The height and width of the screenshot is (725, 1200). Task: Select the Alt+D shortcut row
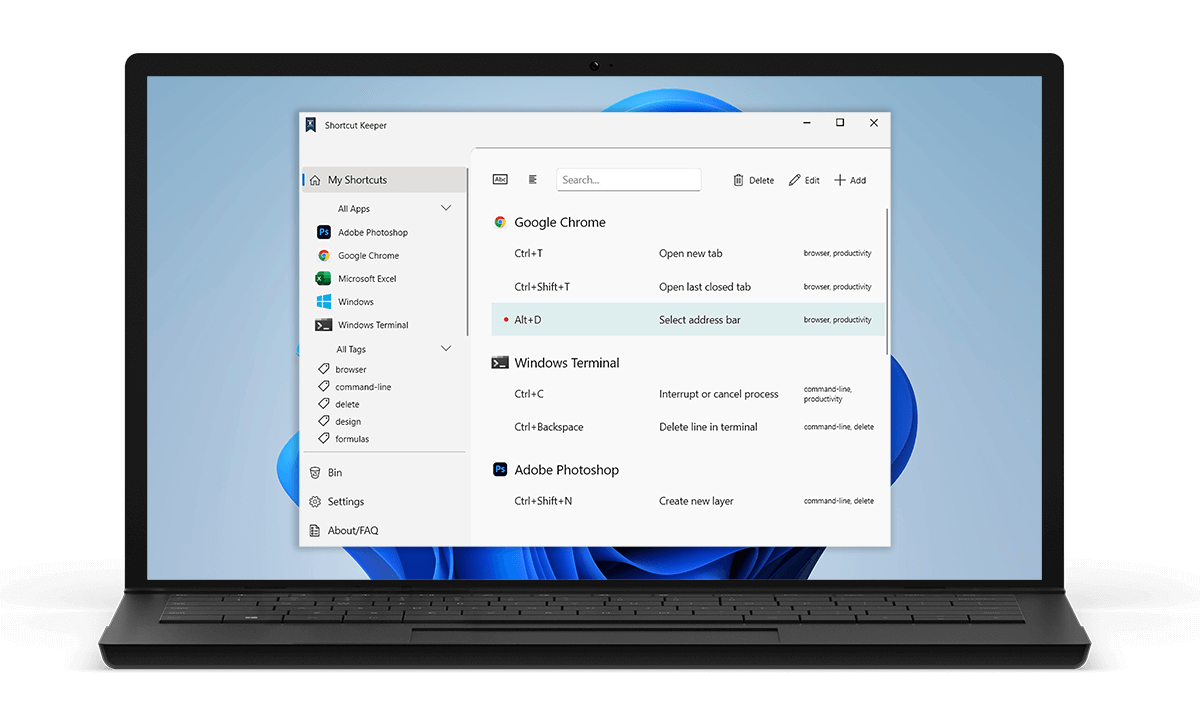688,320
